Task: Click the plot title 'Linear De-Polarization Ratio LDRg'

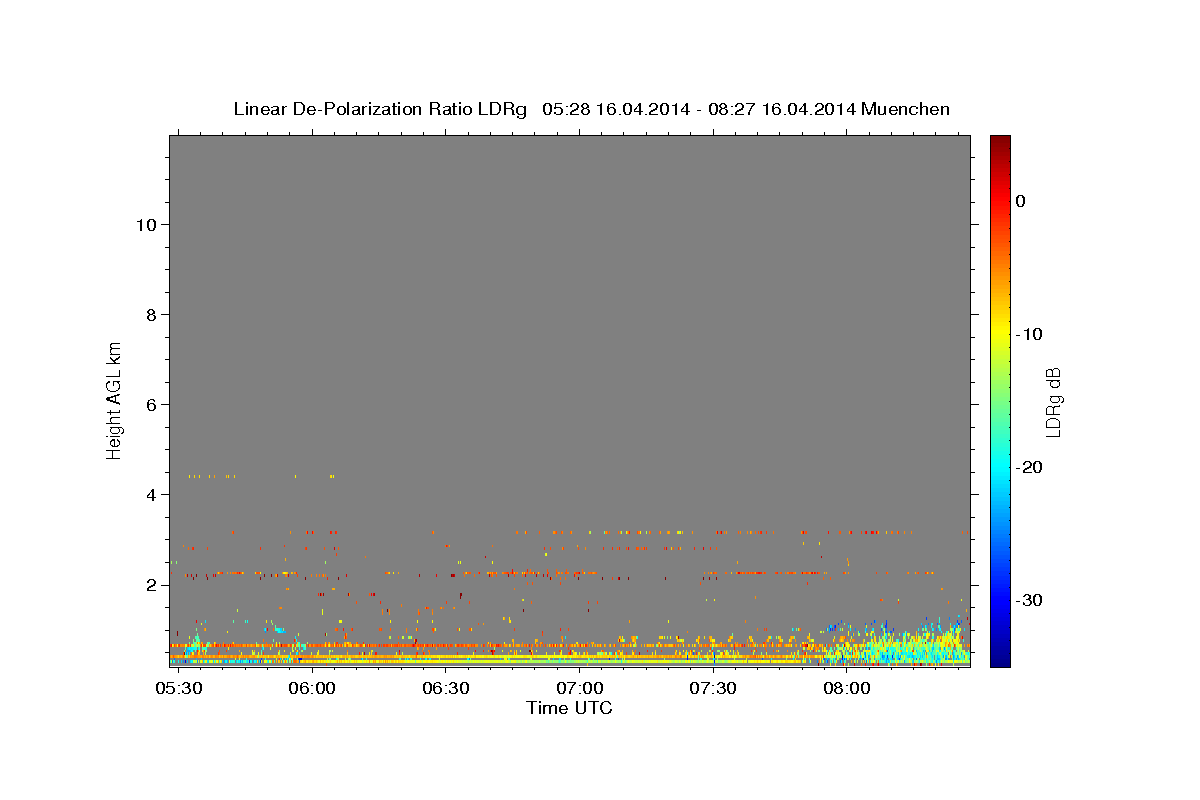Action: click(x=380, y=109)
